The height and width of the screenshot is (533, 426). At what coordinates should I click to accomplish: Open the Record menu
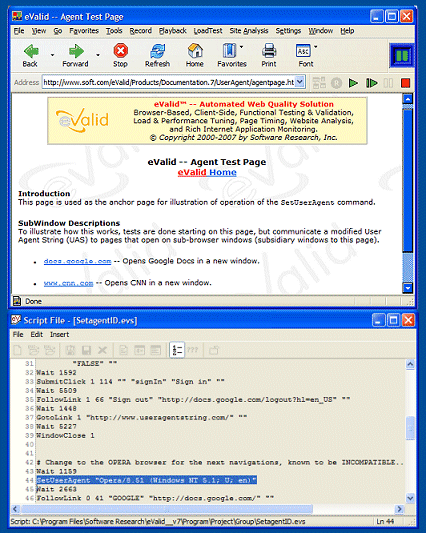click(x=140, y=31)
